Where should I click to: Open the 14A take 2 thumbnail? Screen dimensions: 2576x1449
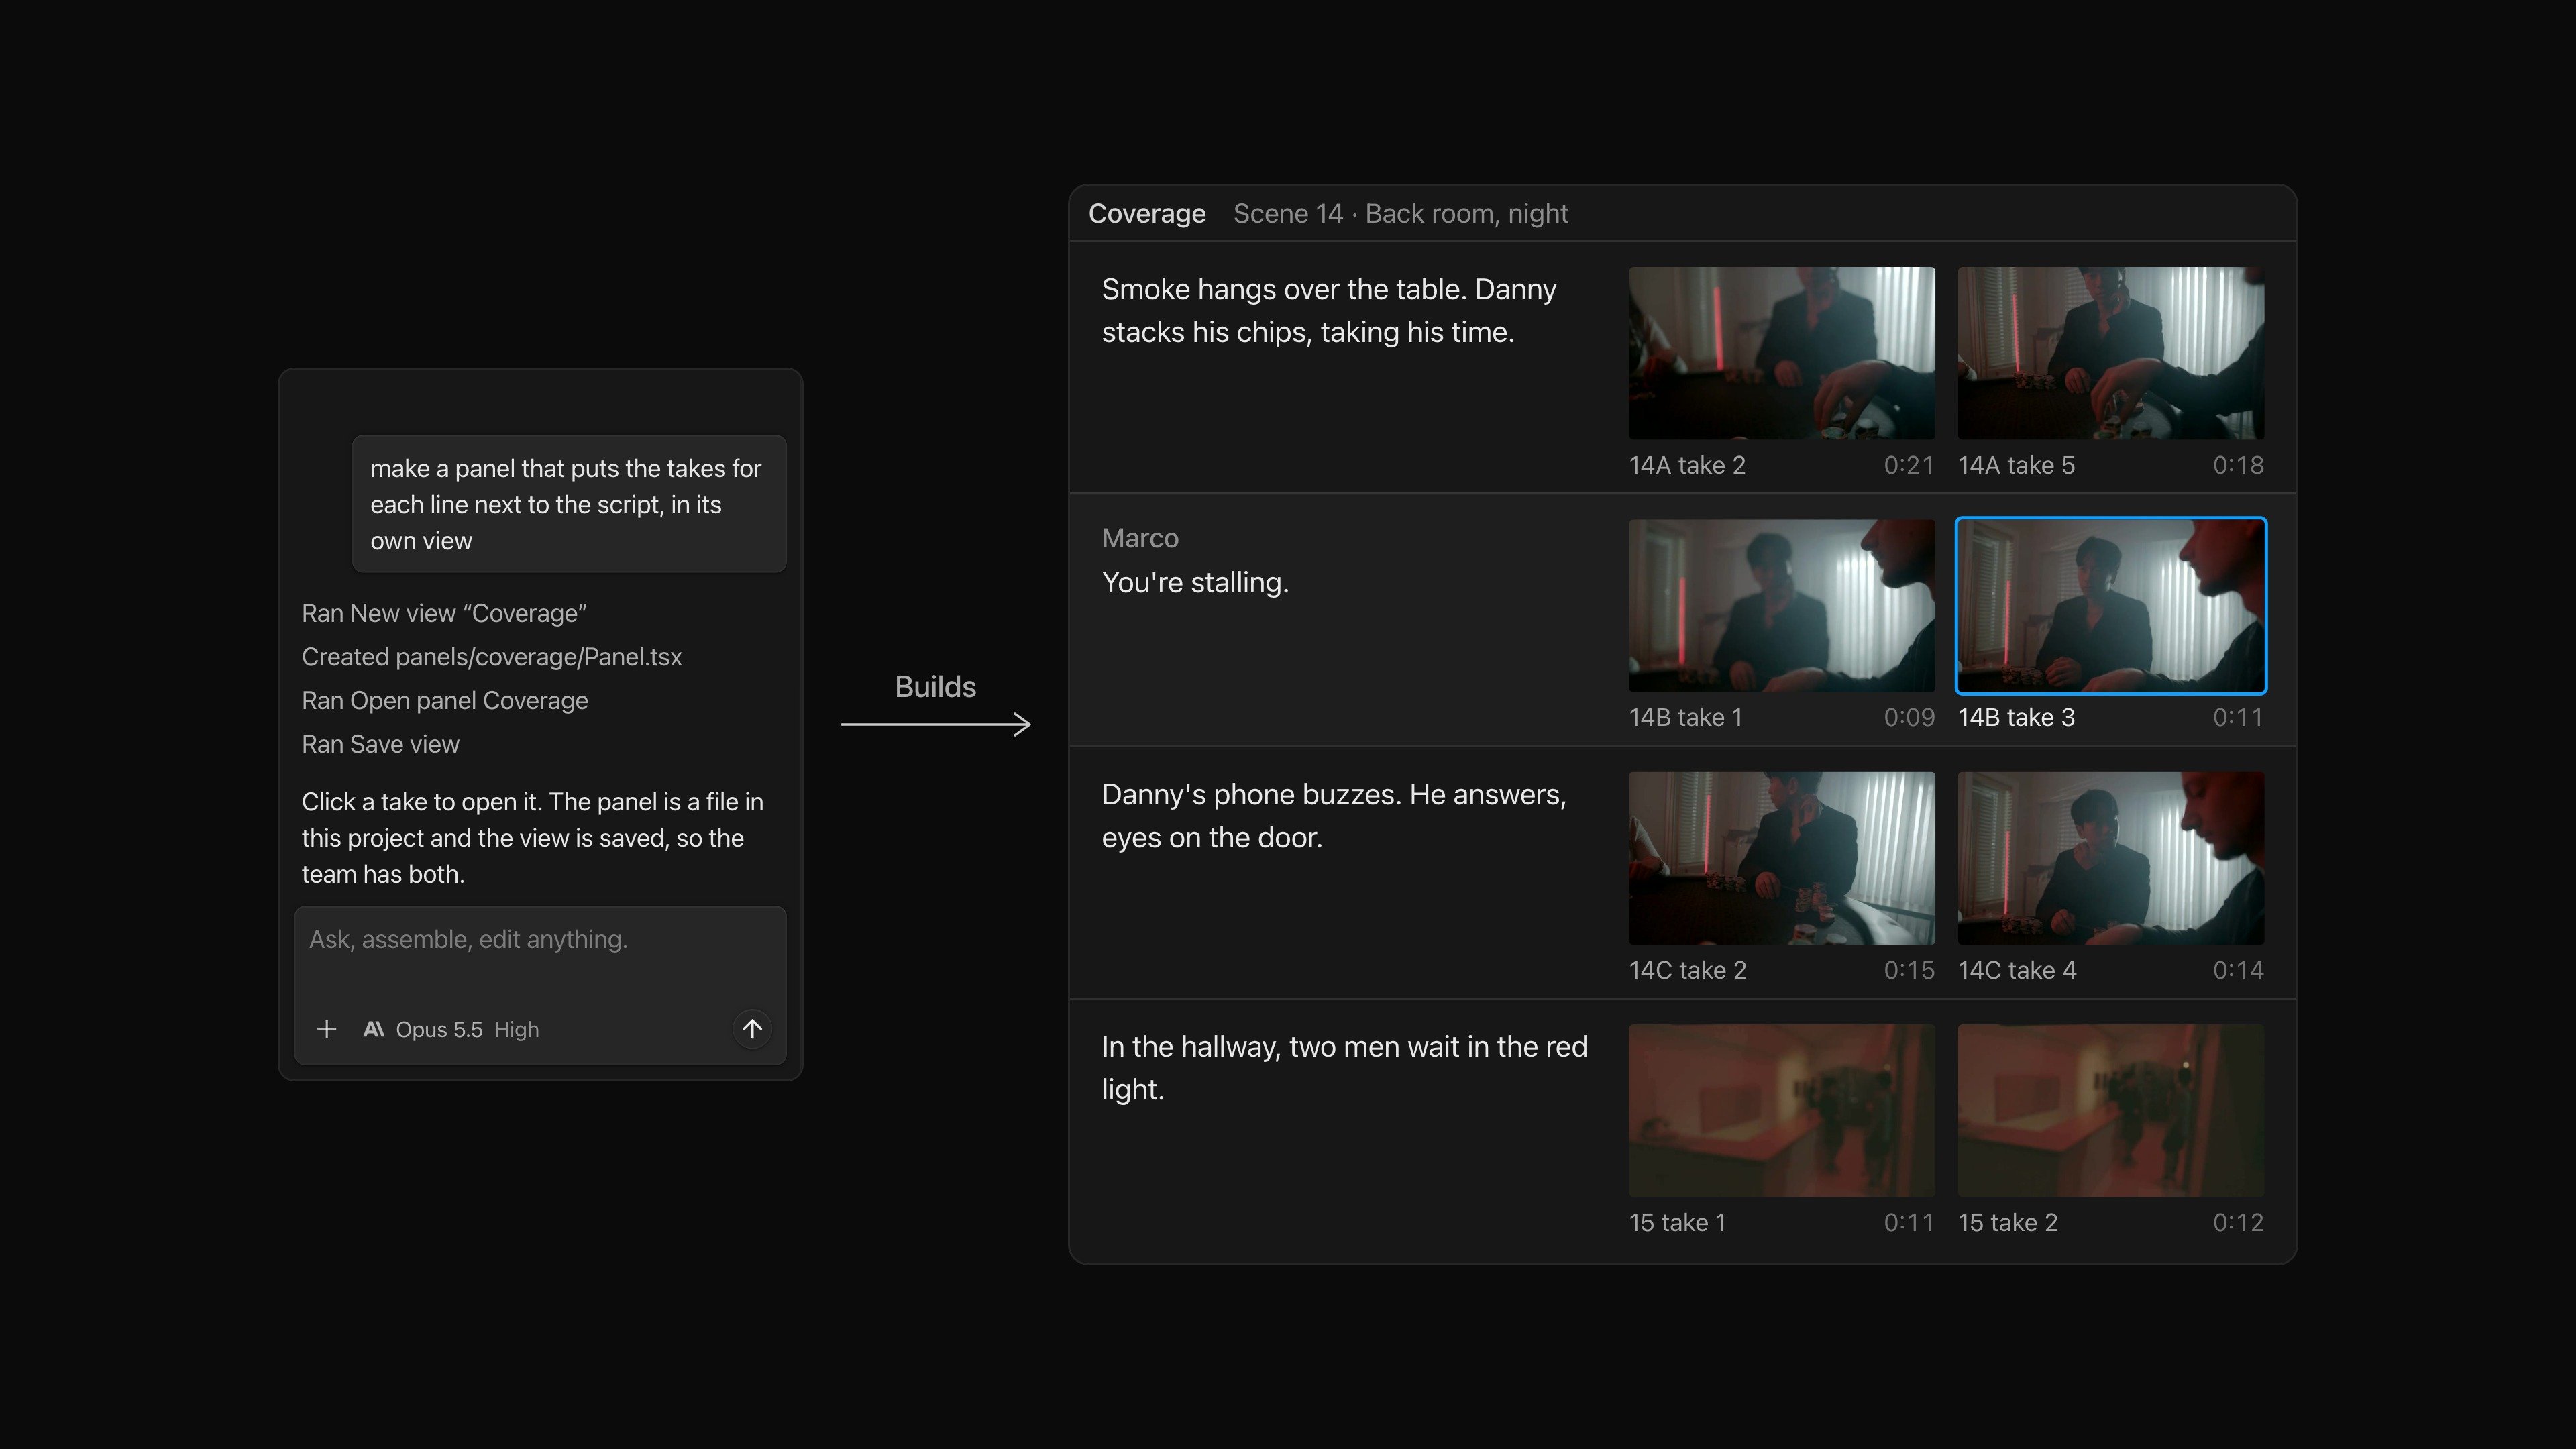click(x=1781, y=353)
